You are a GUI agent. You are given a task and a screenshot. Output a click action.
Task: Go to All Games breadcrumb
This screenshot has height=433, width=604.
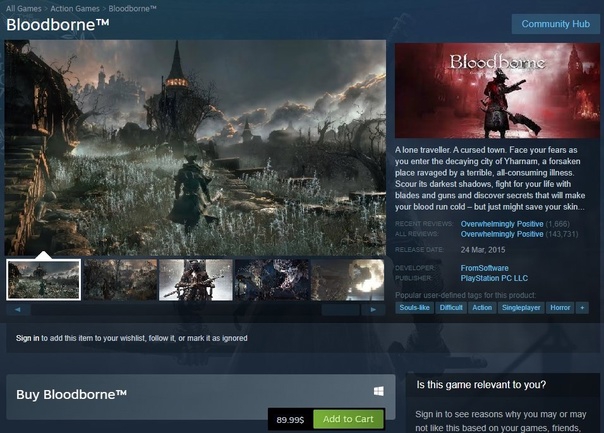pyautogui.click(x=23, y=8)
